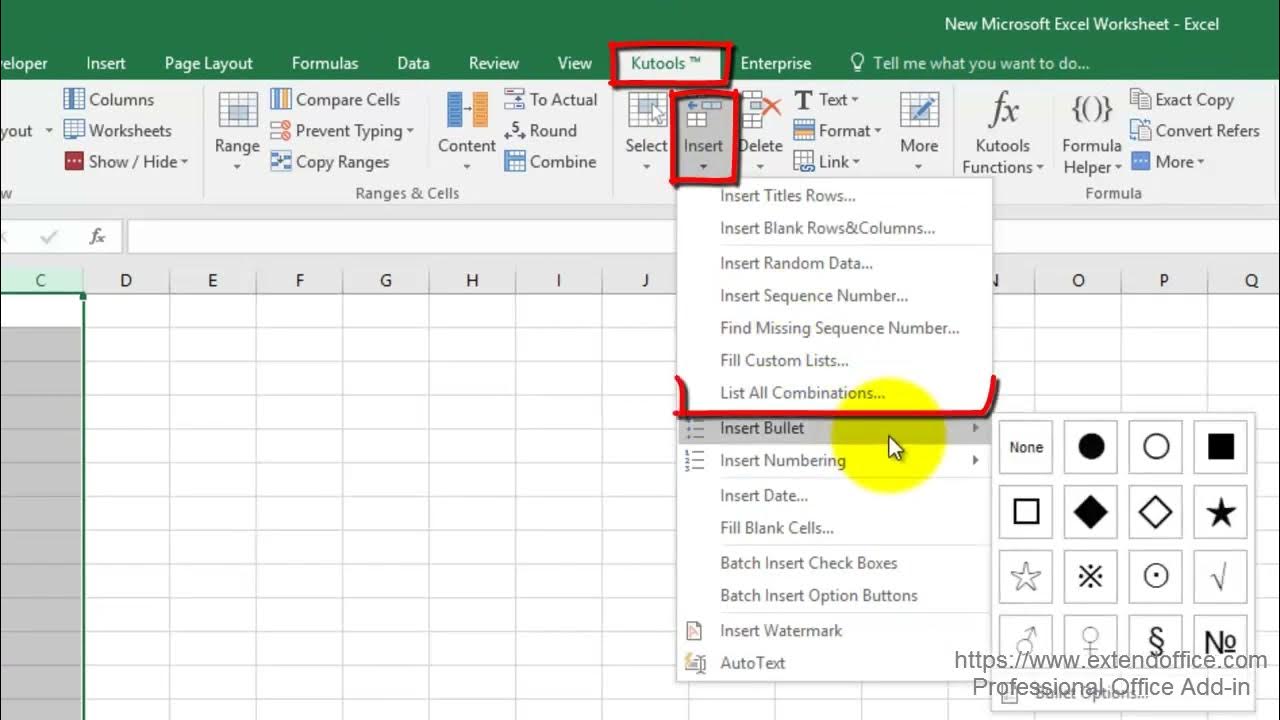Viewport: 1280px width, 720px height.
Task: Expand Prevent Typing dropdown
Action: 342,130
